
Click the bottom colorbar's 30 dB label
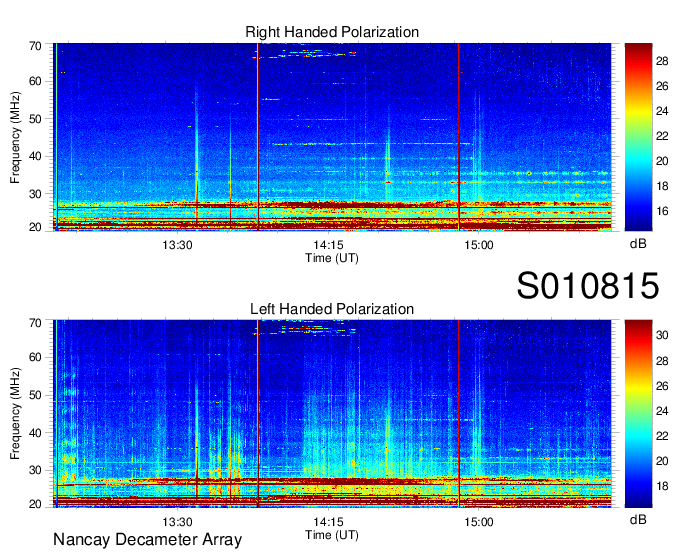coord(662,335)
